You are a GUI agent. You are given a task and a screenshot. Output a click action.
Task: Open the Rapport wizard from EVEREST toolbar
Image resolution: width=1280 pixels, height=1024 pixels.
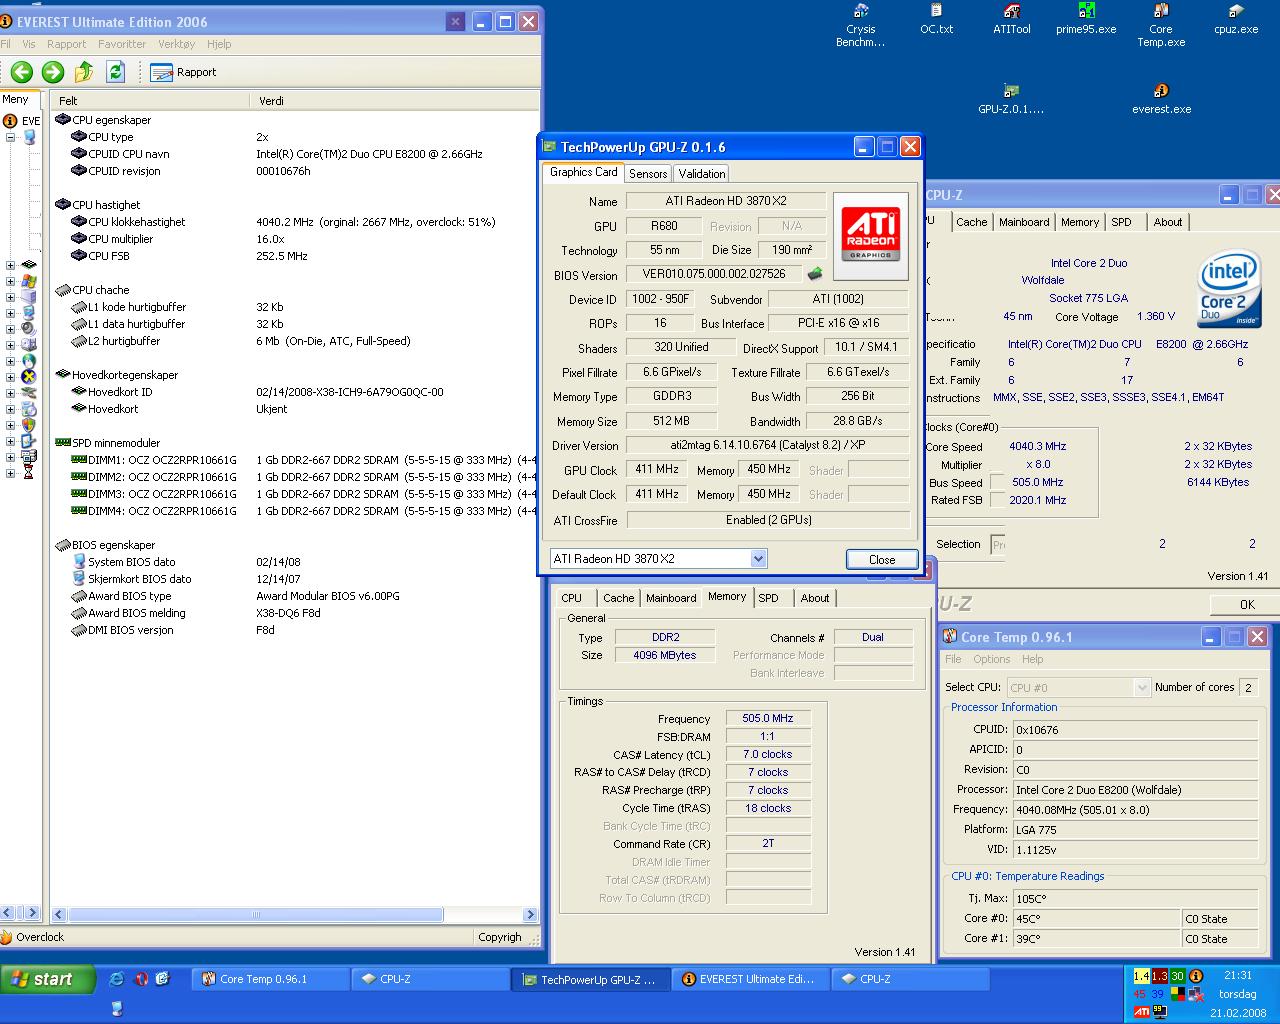pos(183,72)
